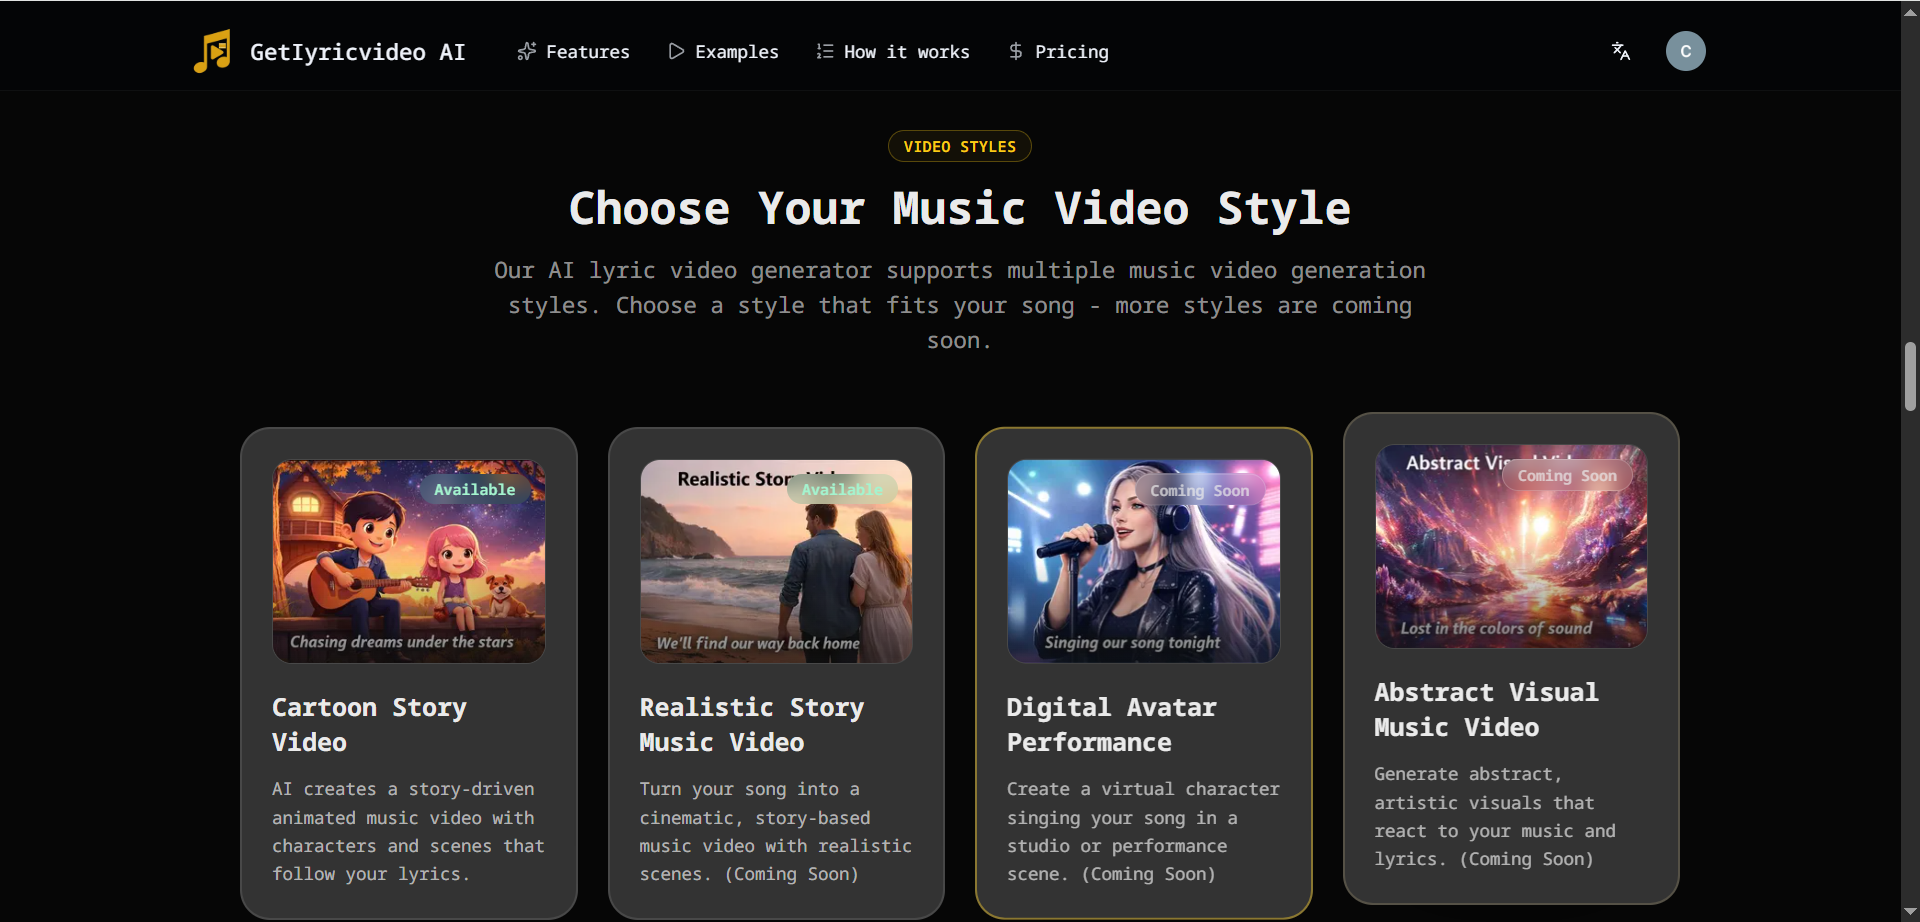Viewport: 1920px width, 922px height.
Task: Click the Coming Soon badge on Abstract Visual
Action: click(1567, 475)
